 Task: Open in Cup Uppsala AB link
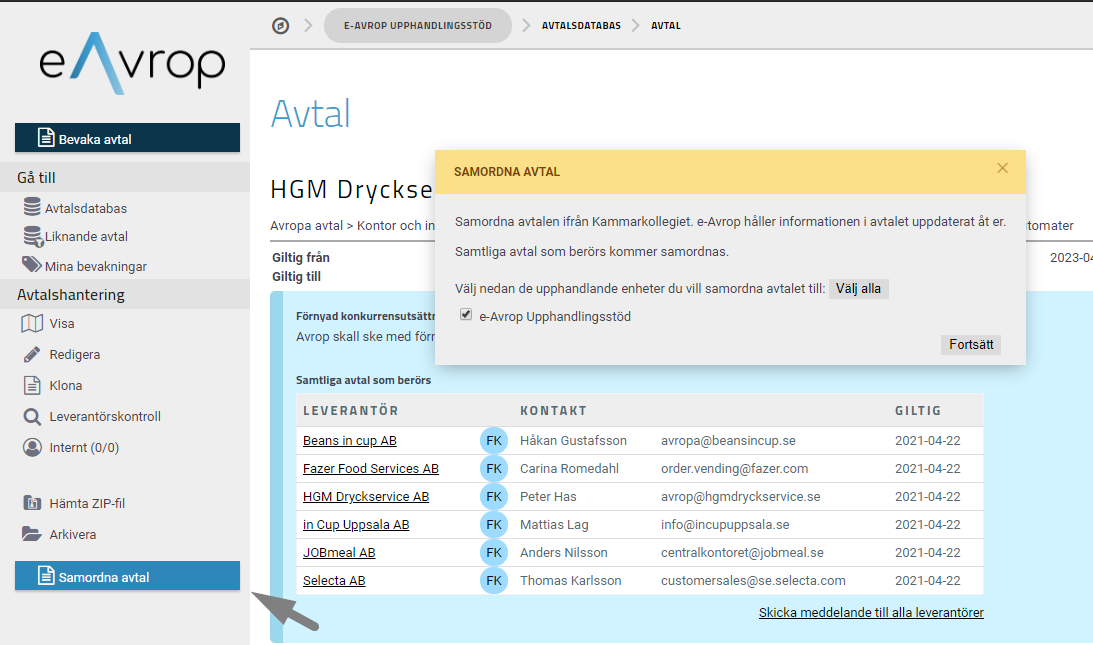(x=356, y=524)
